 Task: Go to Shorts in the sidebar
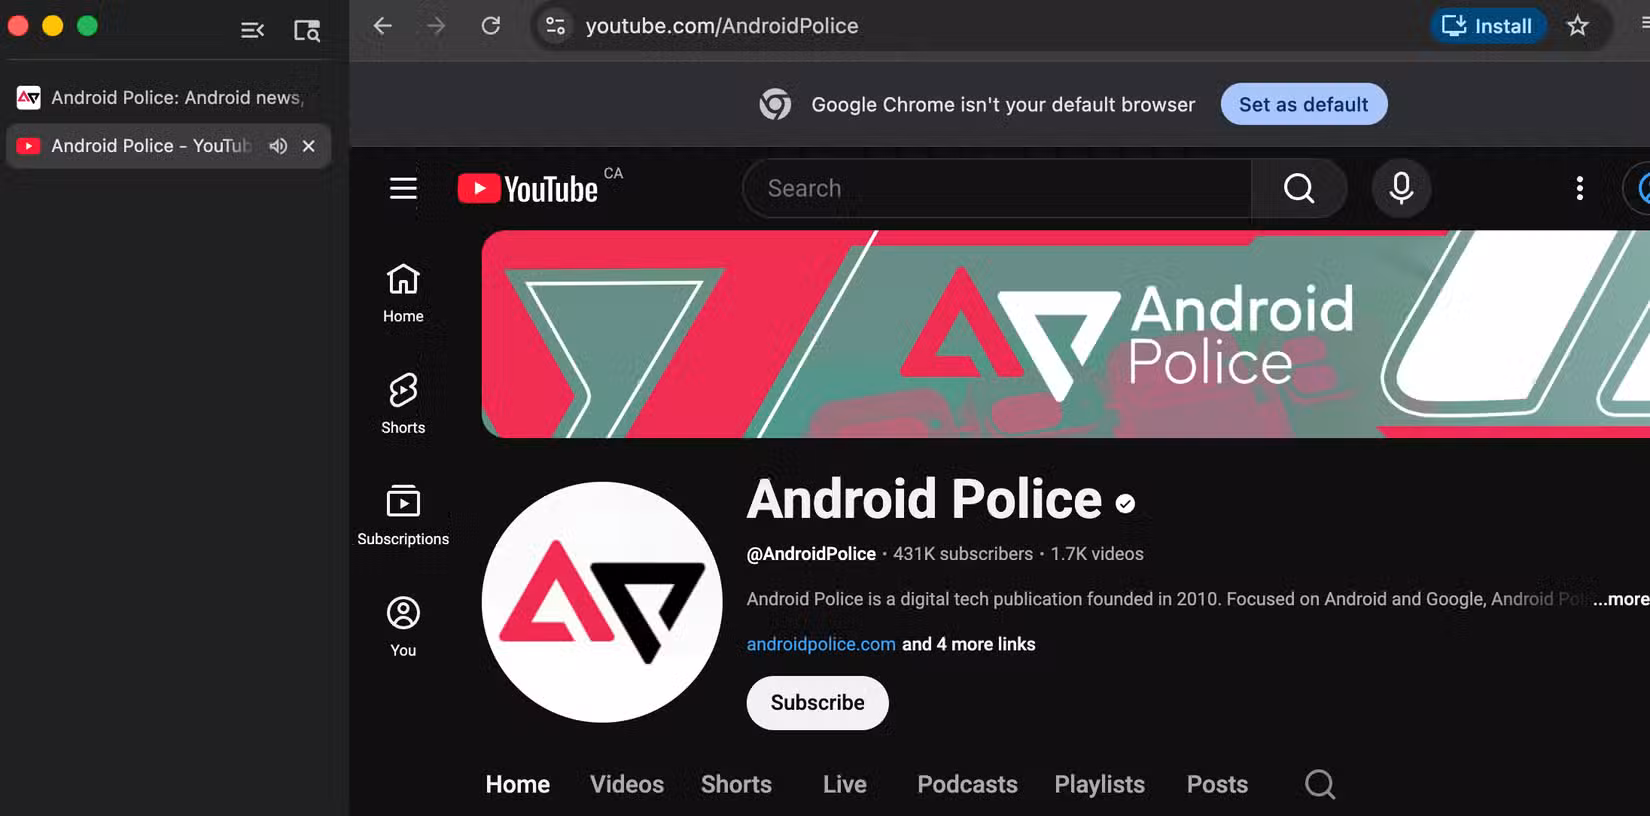click(x=403, y=403)
